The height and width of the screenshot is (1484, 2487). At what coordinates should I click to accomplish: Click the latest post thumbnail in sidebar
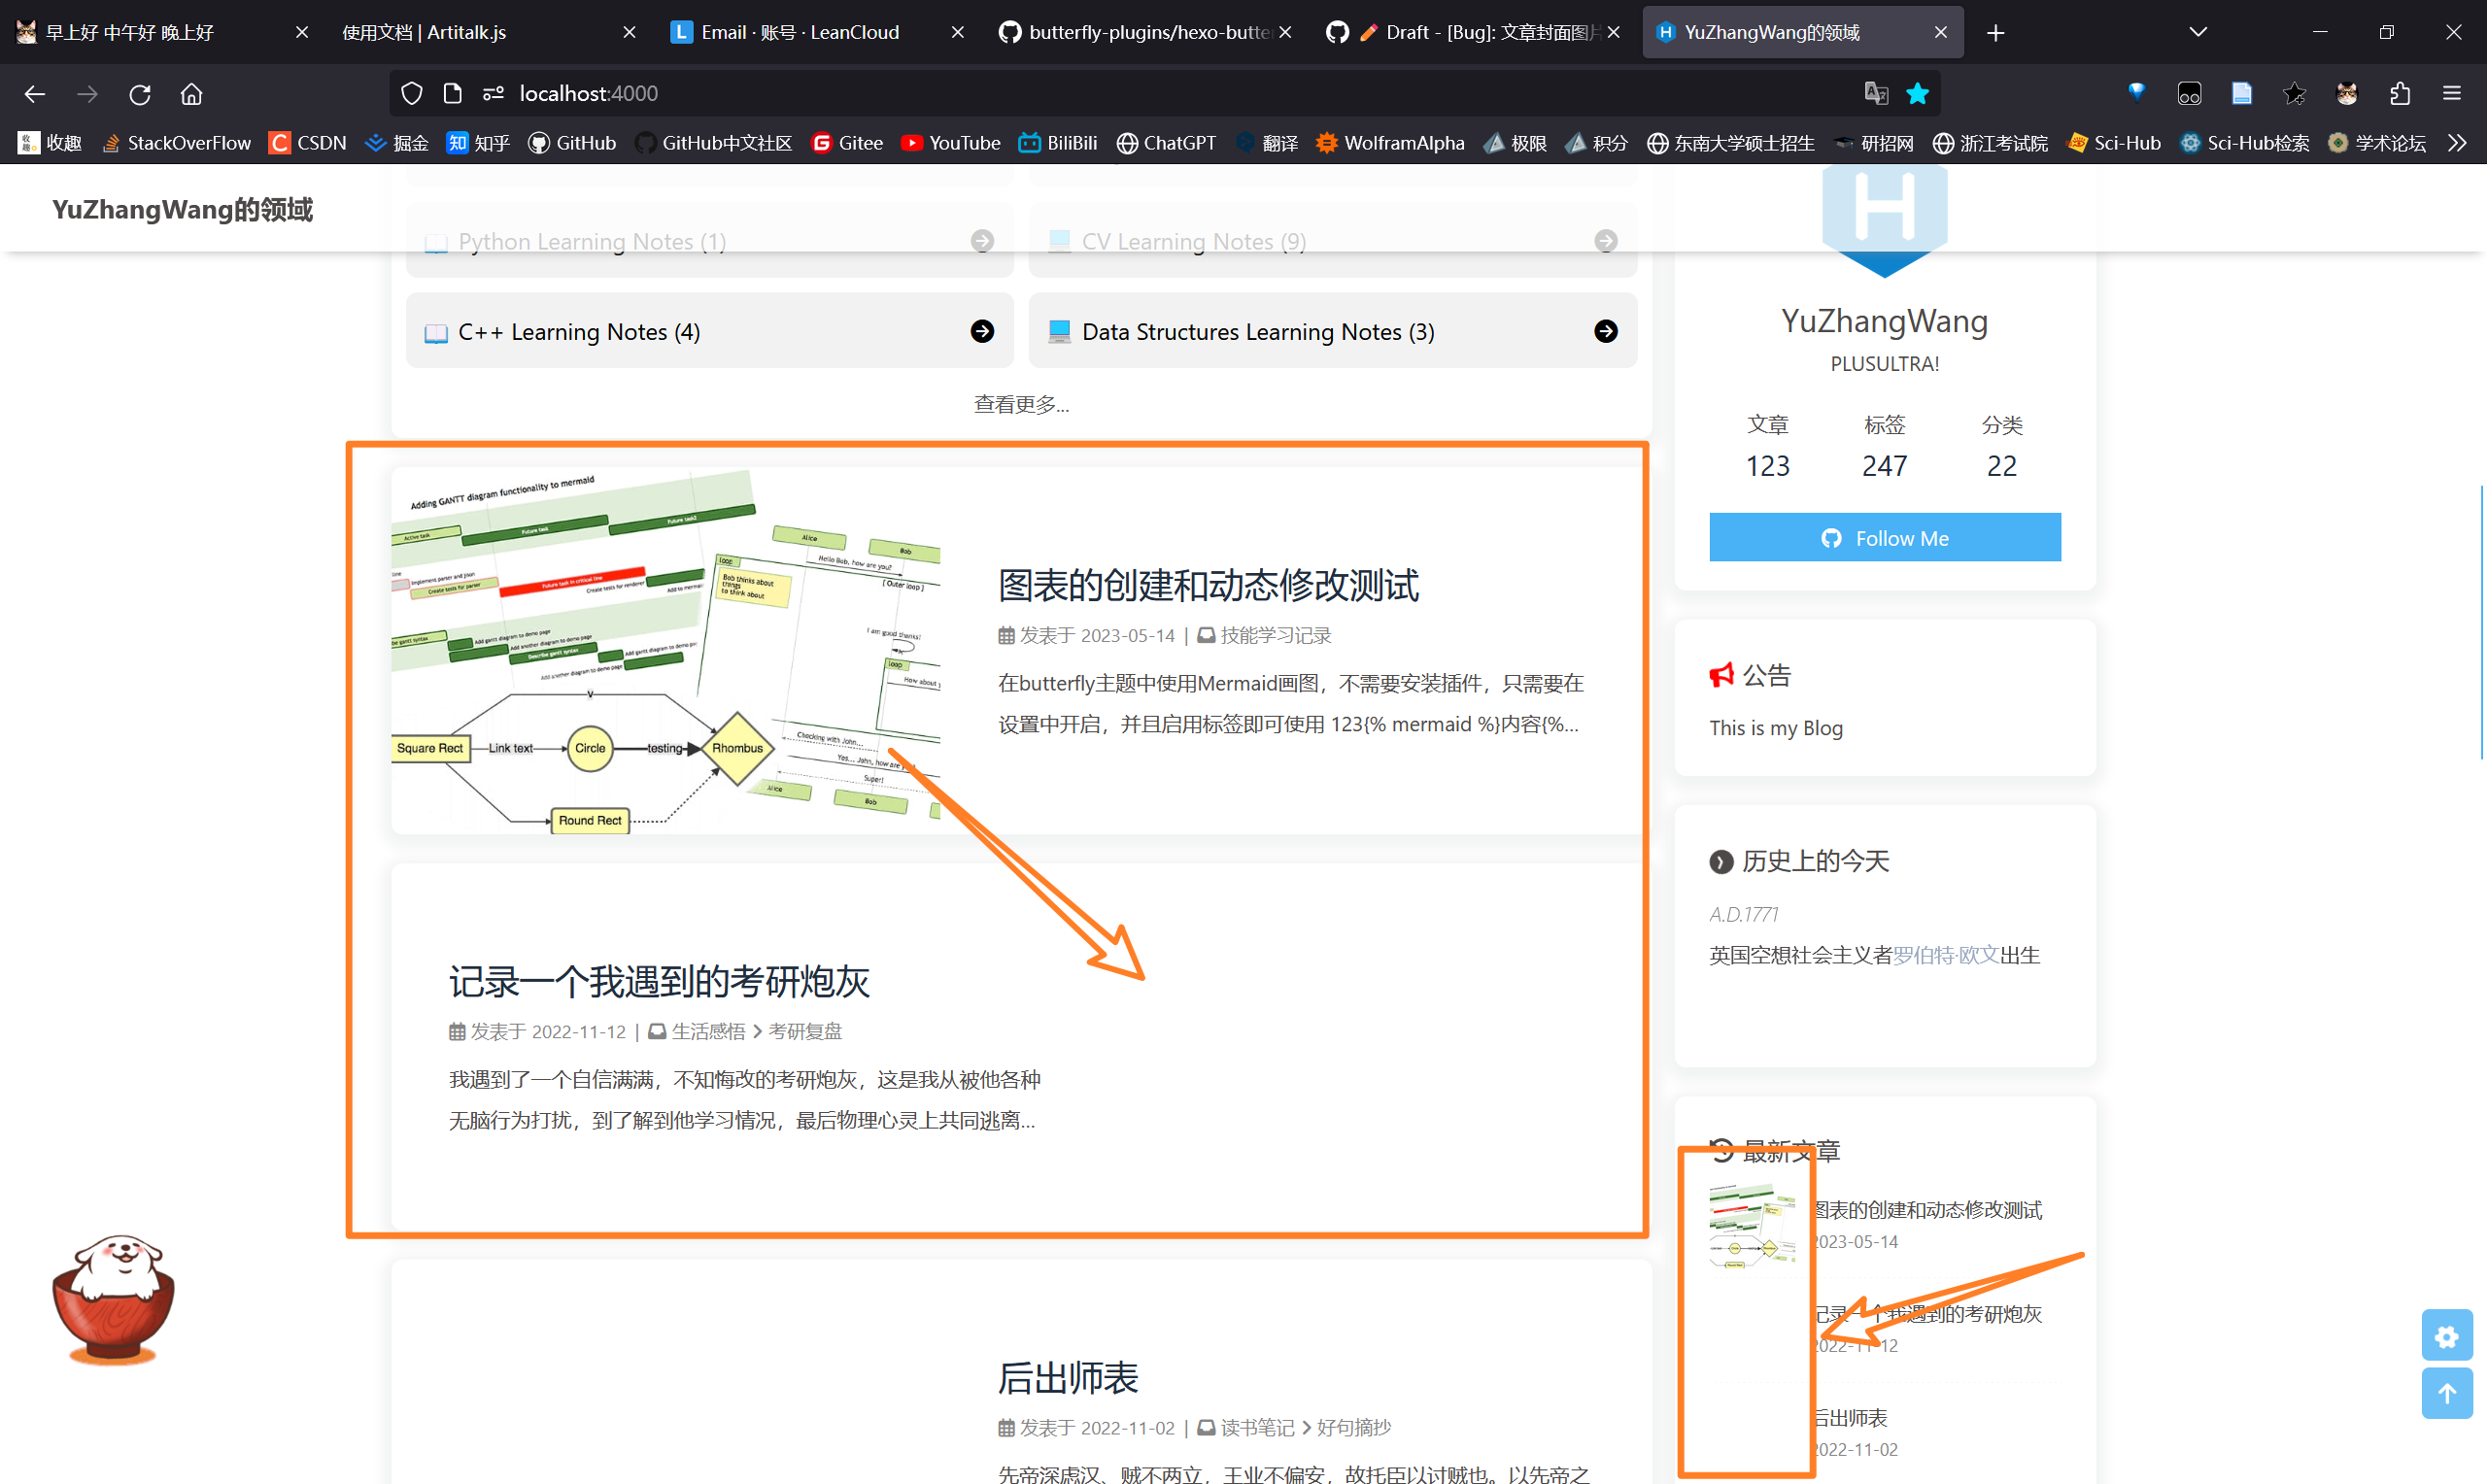1749,1222
